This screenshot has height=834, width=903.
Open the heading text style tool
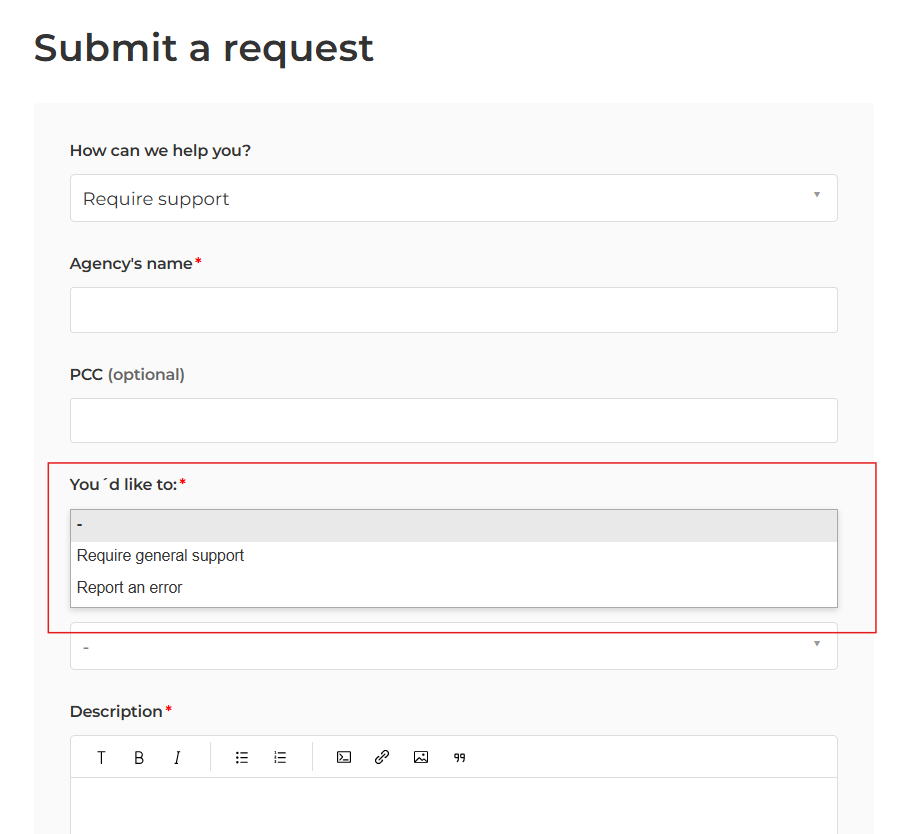click(101, 758)
